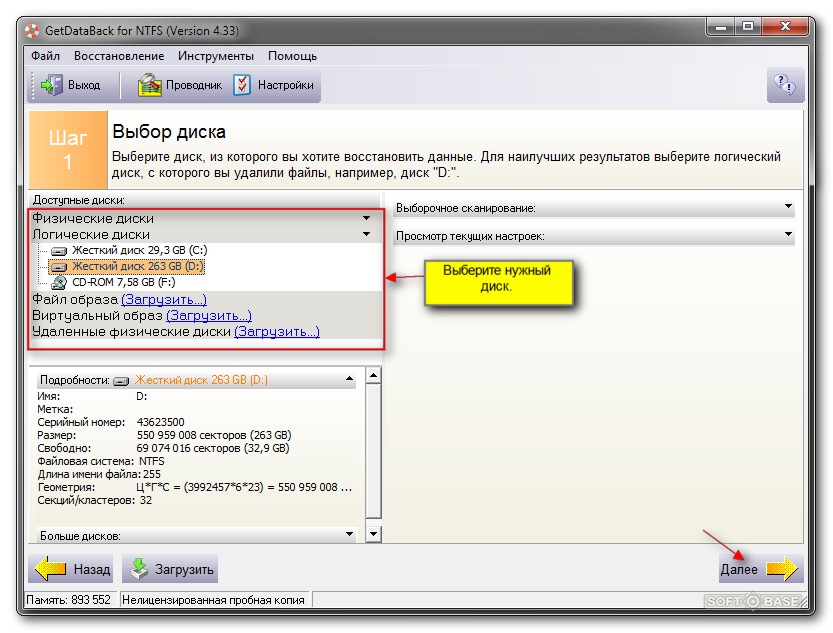Click the serial number 43623500
This screenshot has height=633, width=833.
(160, 422)
